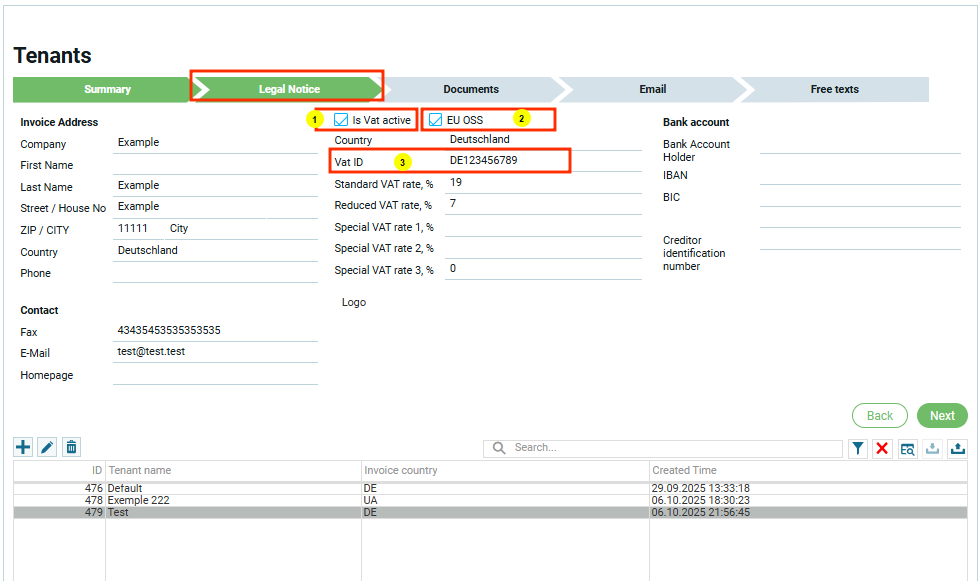The image size is (978, 581).
Task: Sort by Created Time column header
Action: pyautogui.click(x=684, y=470)
